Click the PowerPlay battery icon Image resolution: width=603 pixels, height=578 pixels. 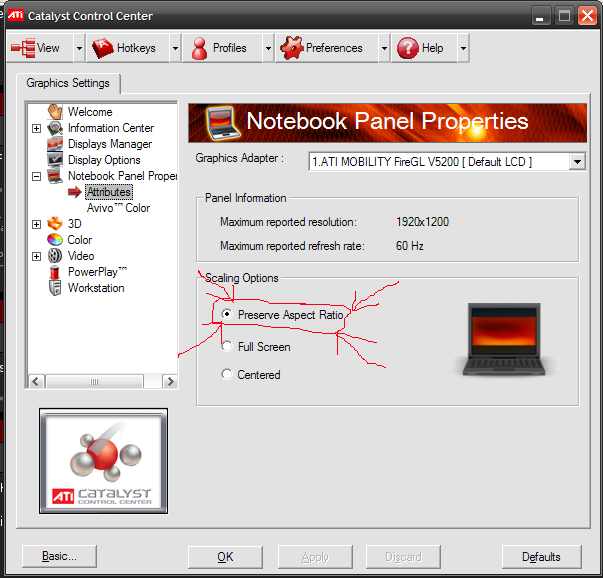[55, 272]
